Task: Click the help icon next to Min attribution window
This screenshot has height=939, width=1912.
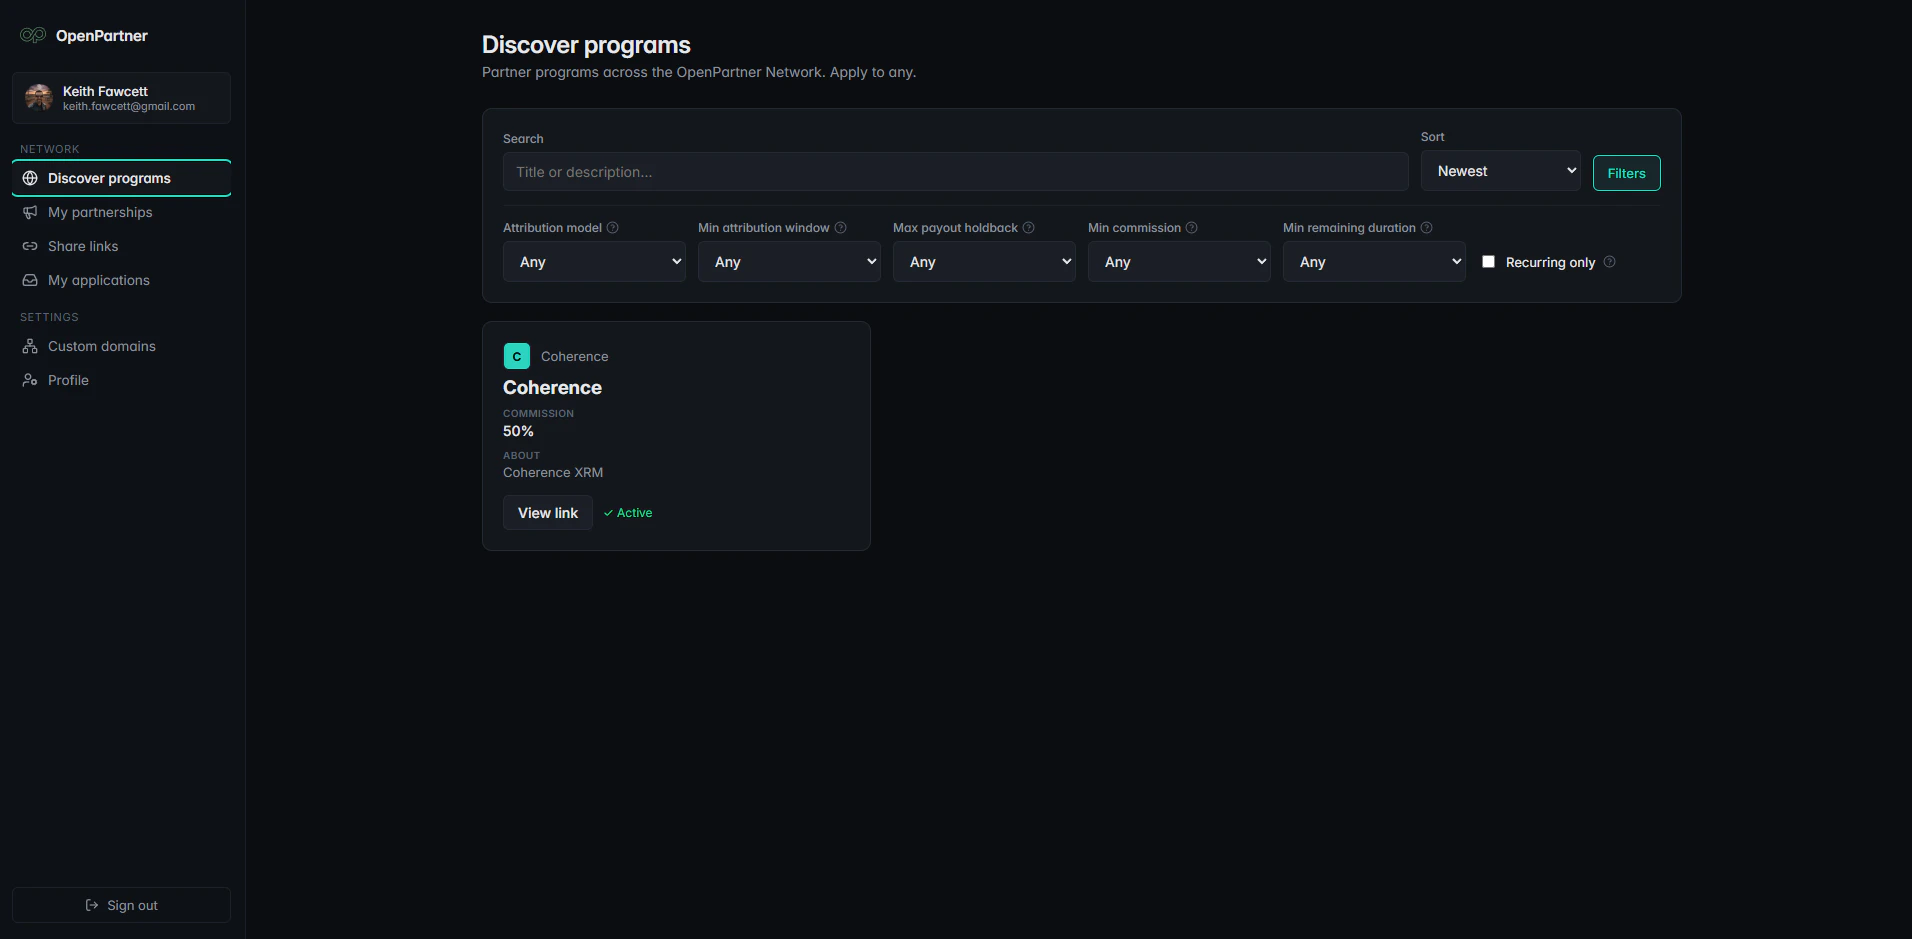Action: tap(841, 228)
